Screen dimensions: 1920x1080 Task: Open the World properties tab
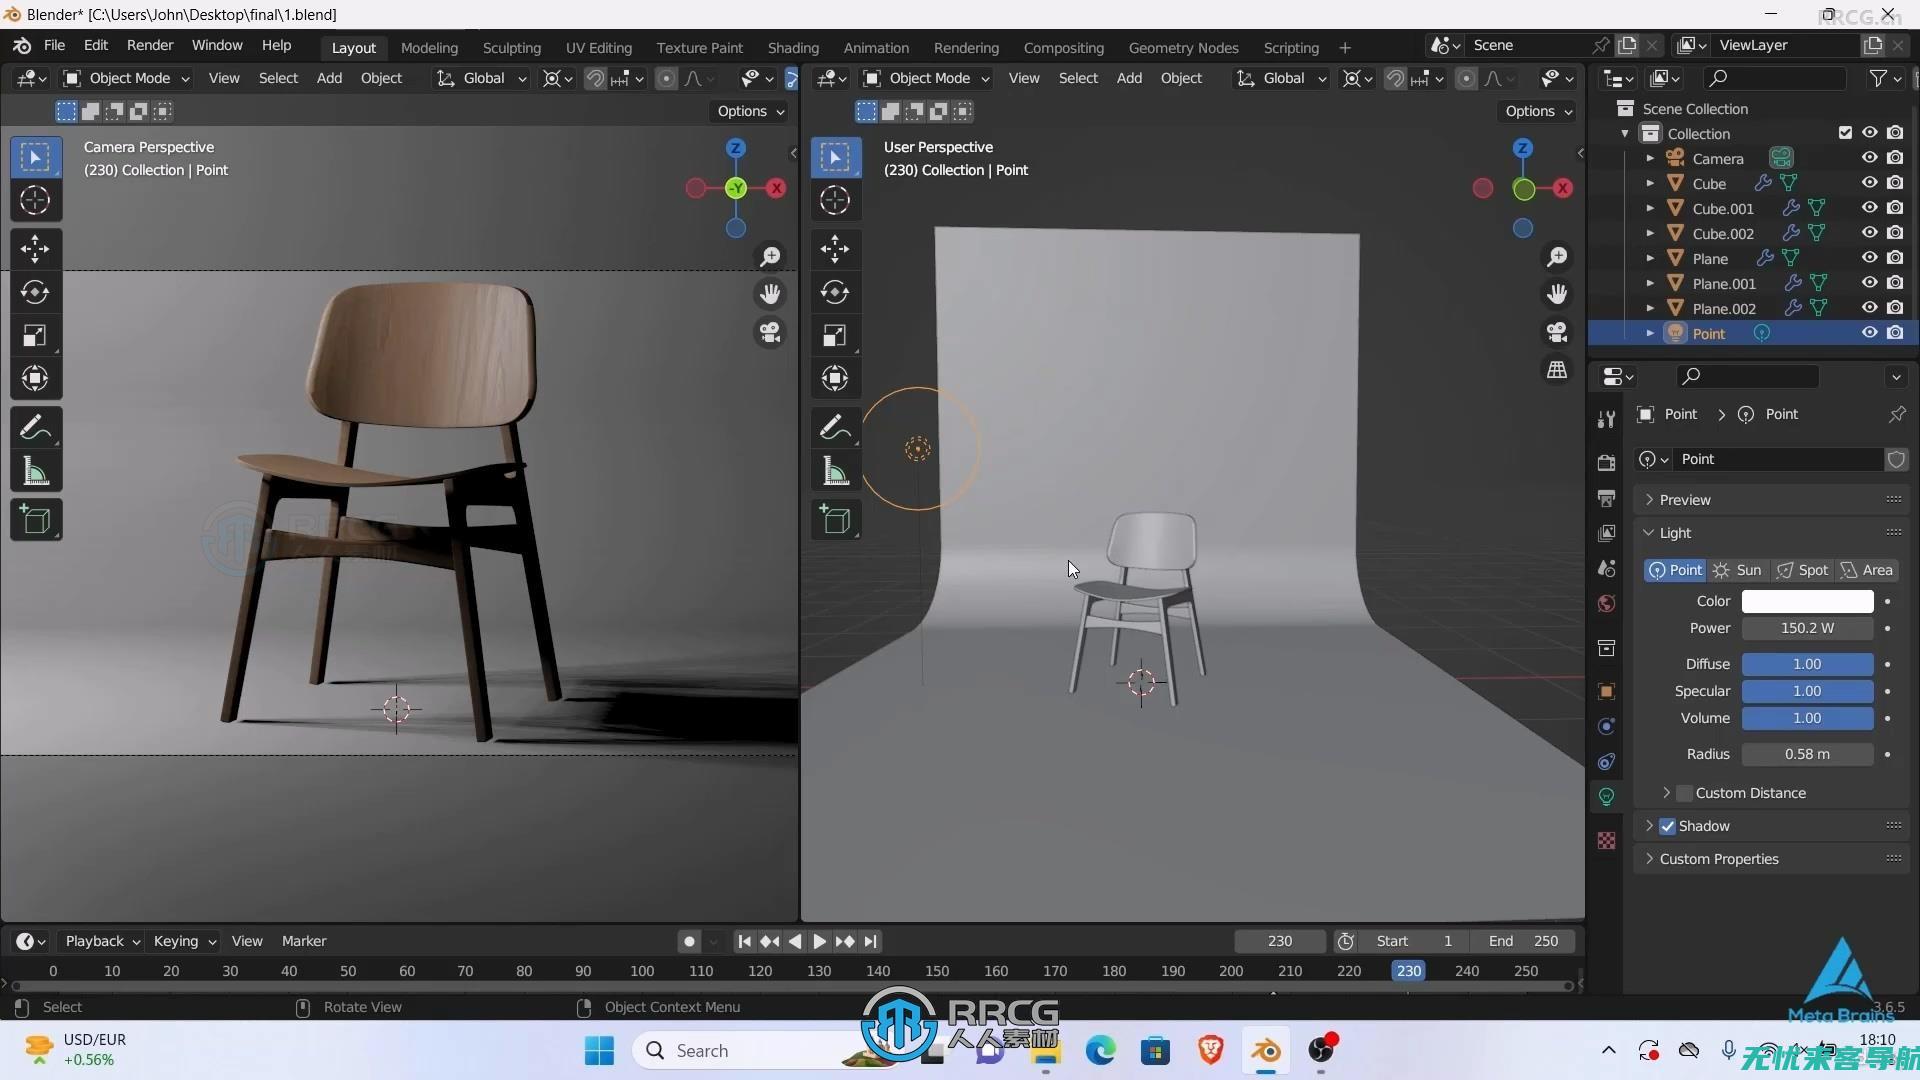[1606, 603]
